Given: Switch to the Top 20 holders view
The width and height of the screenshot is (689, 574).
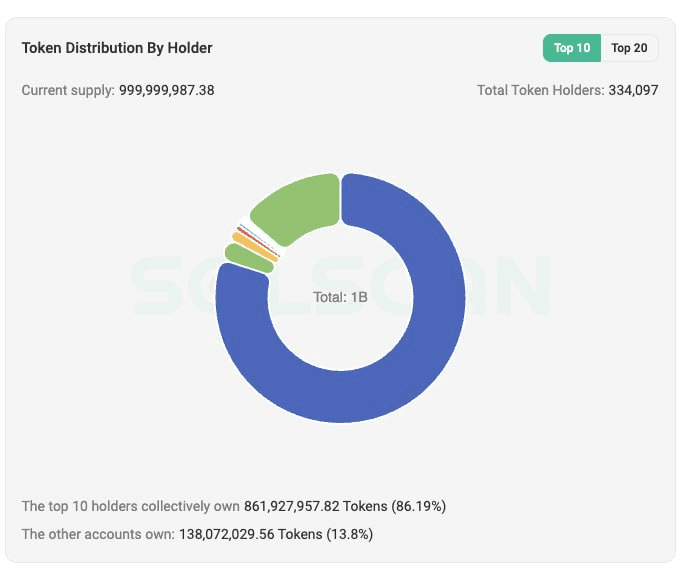Looking at the screenshot, I should pyautogui.click(x=629, y=48).
